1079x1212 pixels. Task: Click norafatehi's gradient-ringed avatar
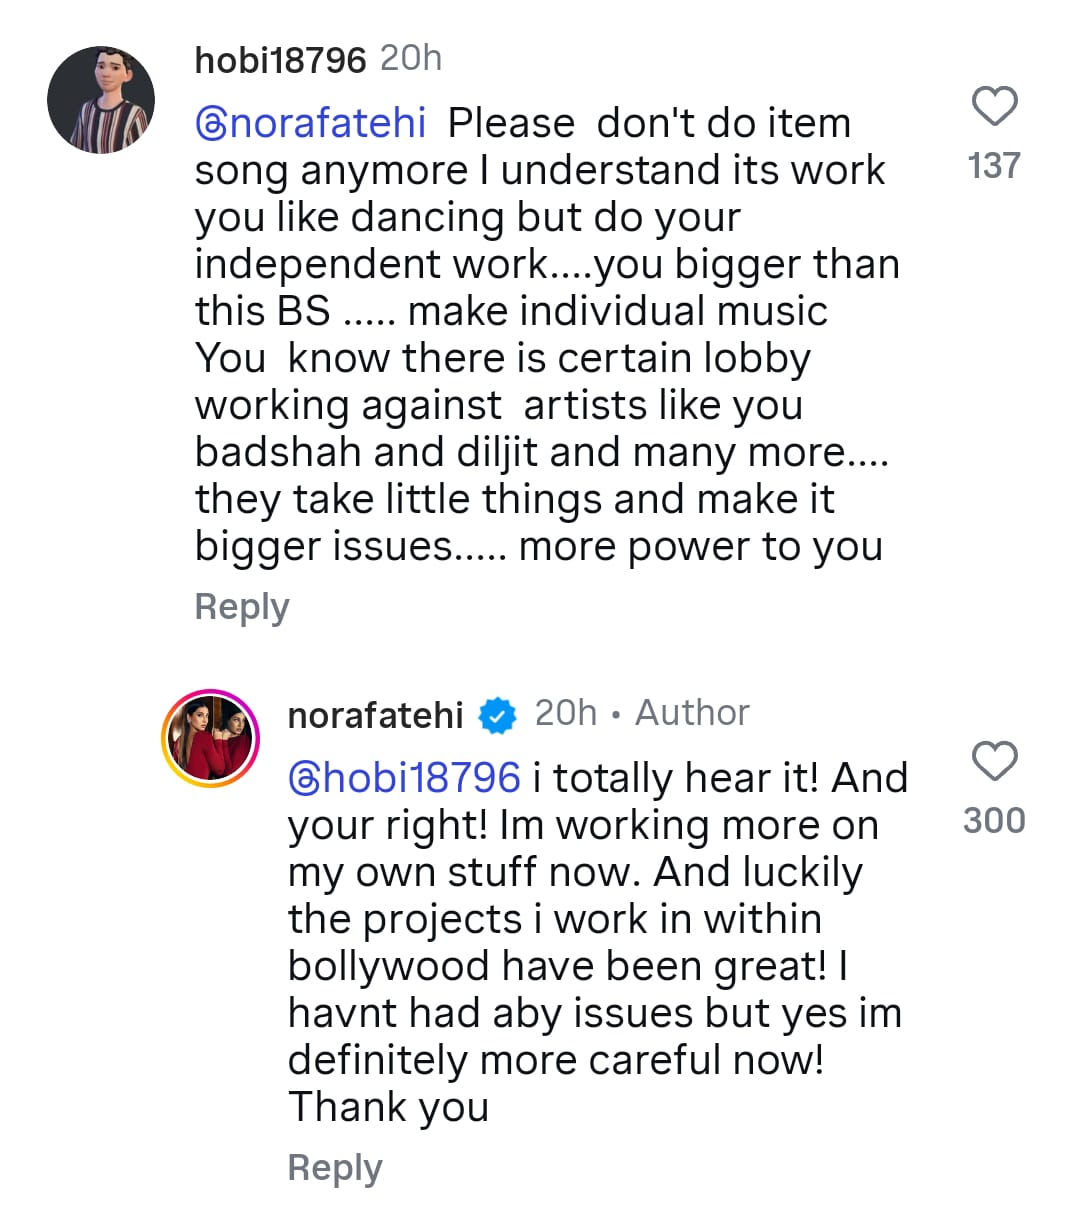(210, 737)
